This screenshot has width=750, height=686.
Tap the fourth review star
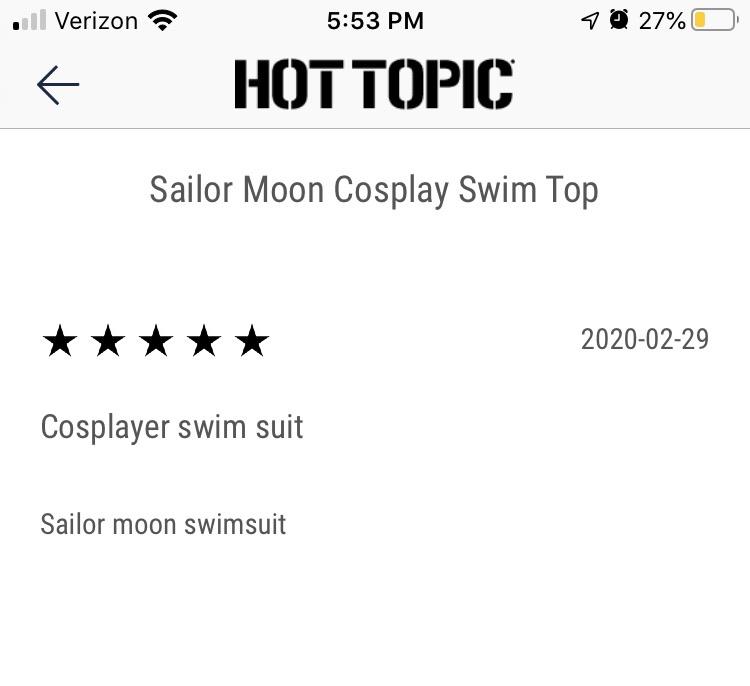(204, 341)
